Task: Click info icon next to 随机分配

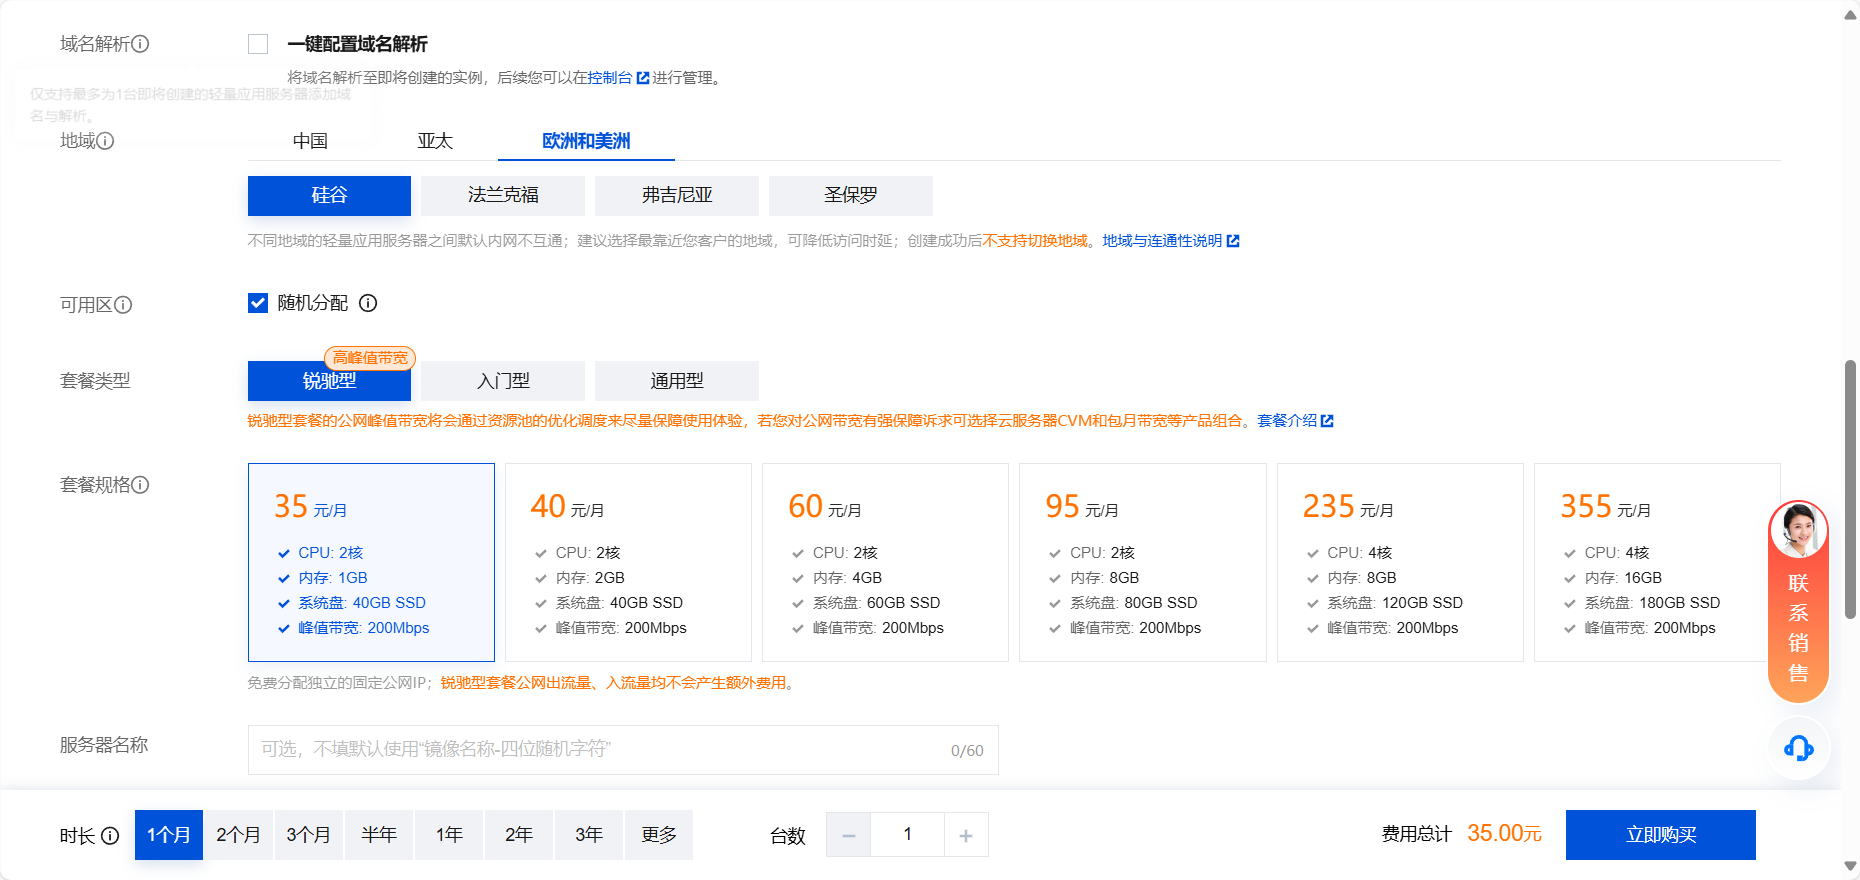Action: pyautogui.click(x=368, y=303)
